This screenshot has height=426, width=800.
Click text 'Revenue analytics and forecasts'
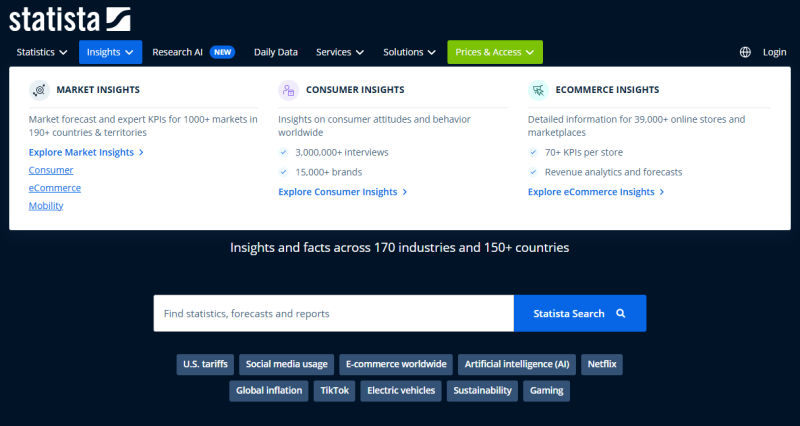click(x=613, y=172)
